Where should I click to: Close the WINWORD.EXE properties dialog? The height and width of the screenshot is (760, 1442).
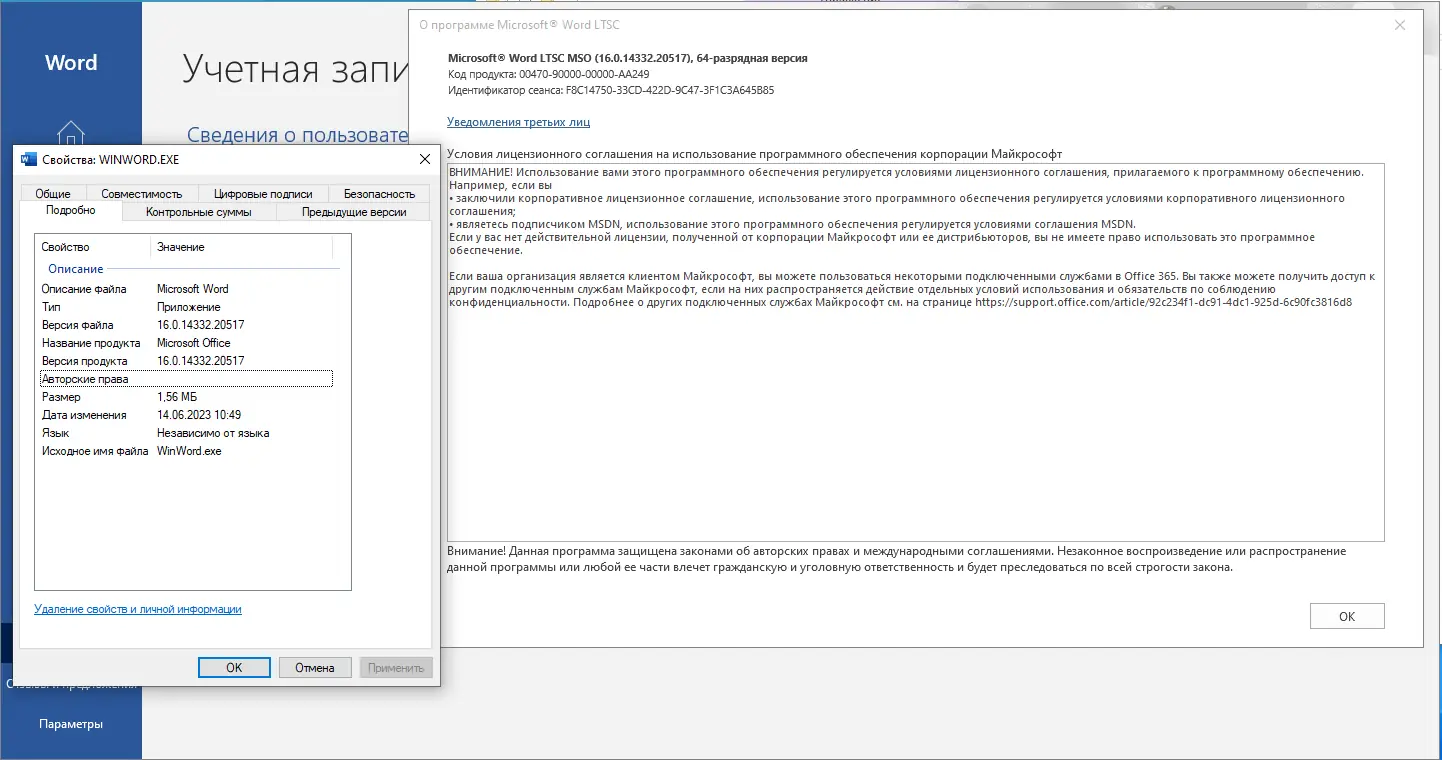(x=425, y=159)
